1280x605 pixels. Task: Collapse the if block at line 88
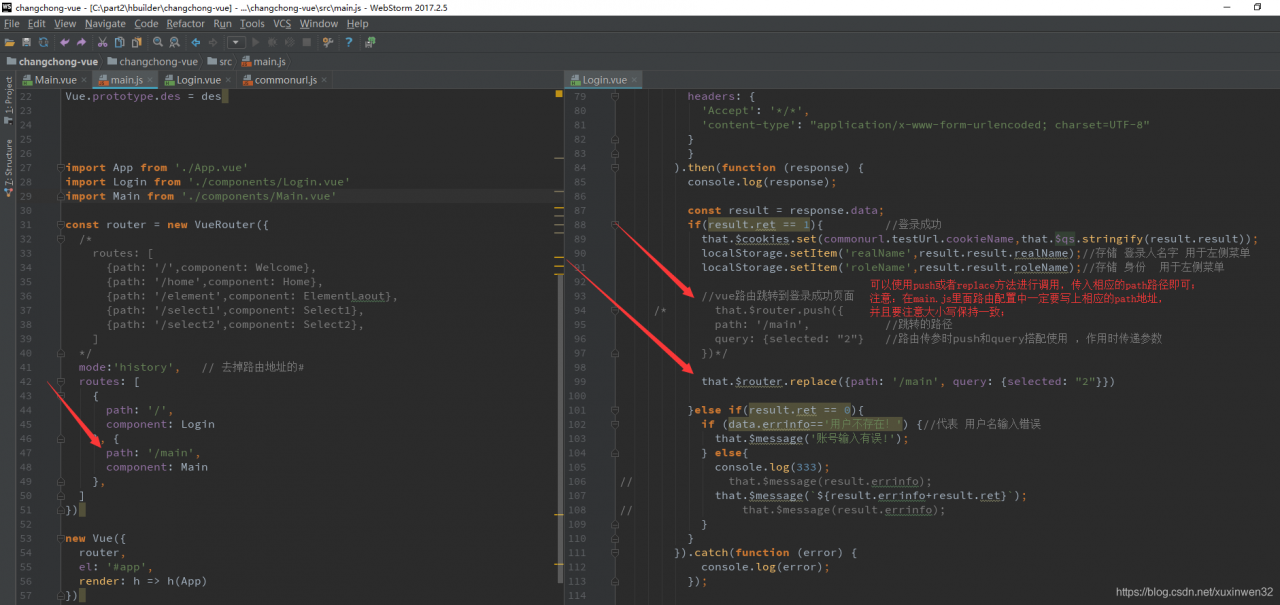[x=614, y=225]
